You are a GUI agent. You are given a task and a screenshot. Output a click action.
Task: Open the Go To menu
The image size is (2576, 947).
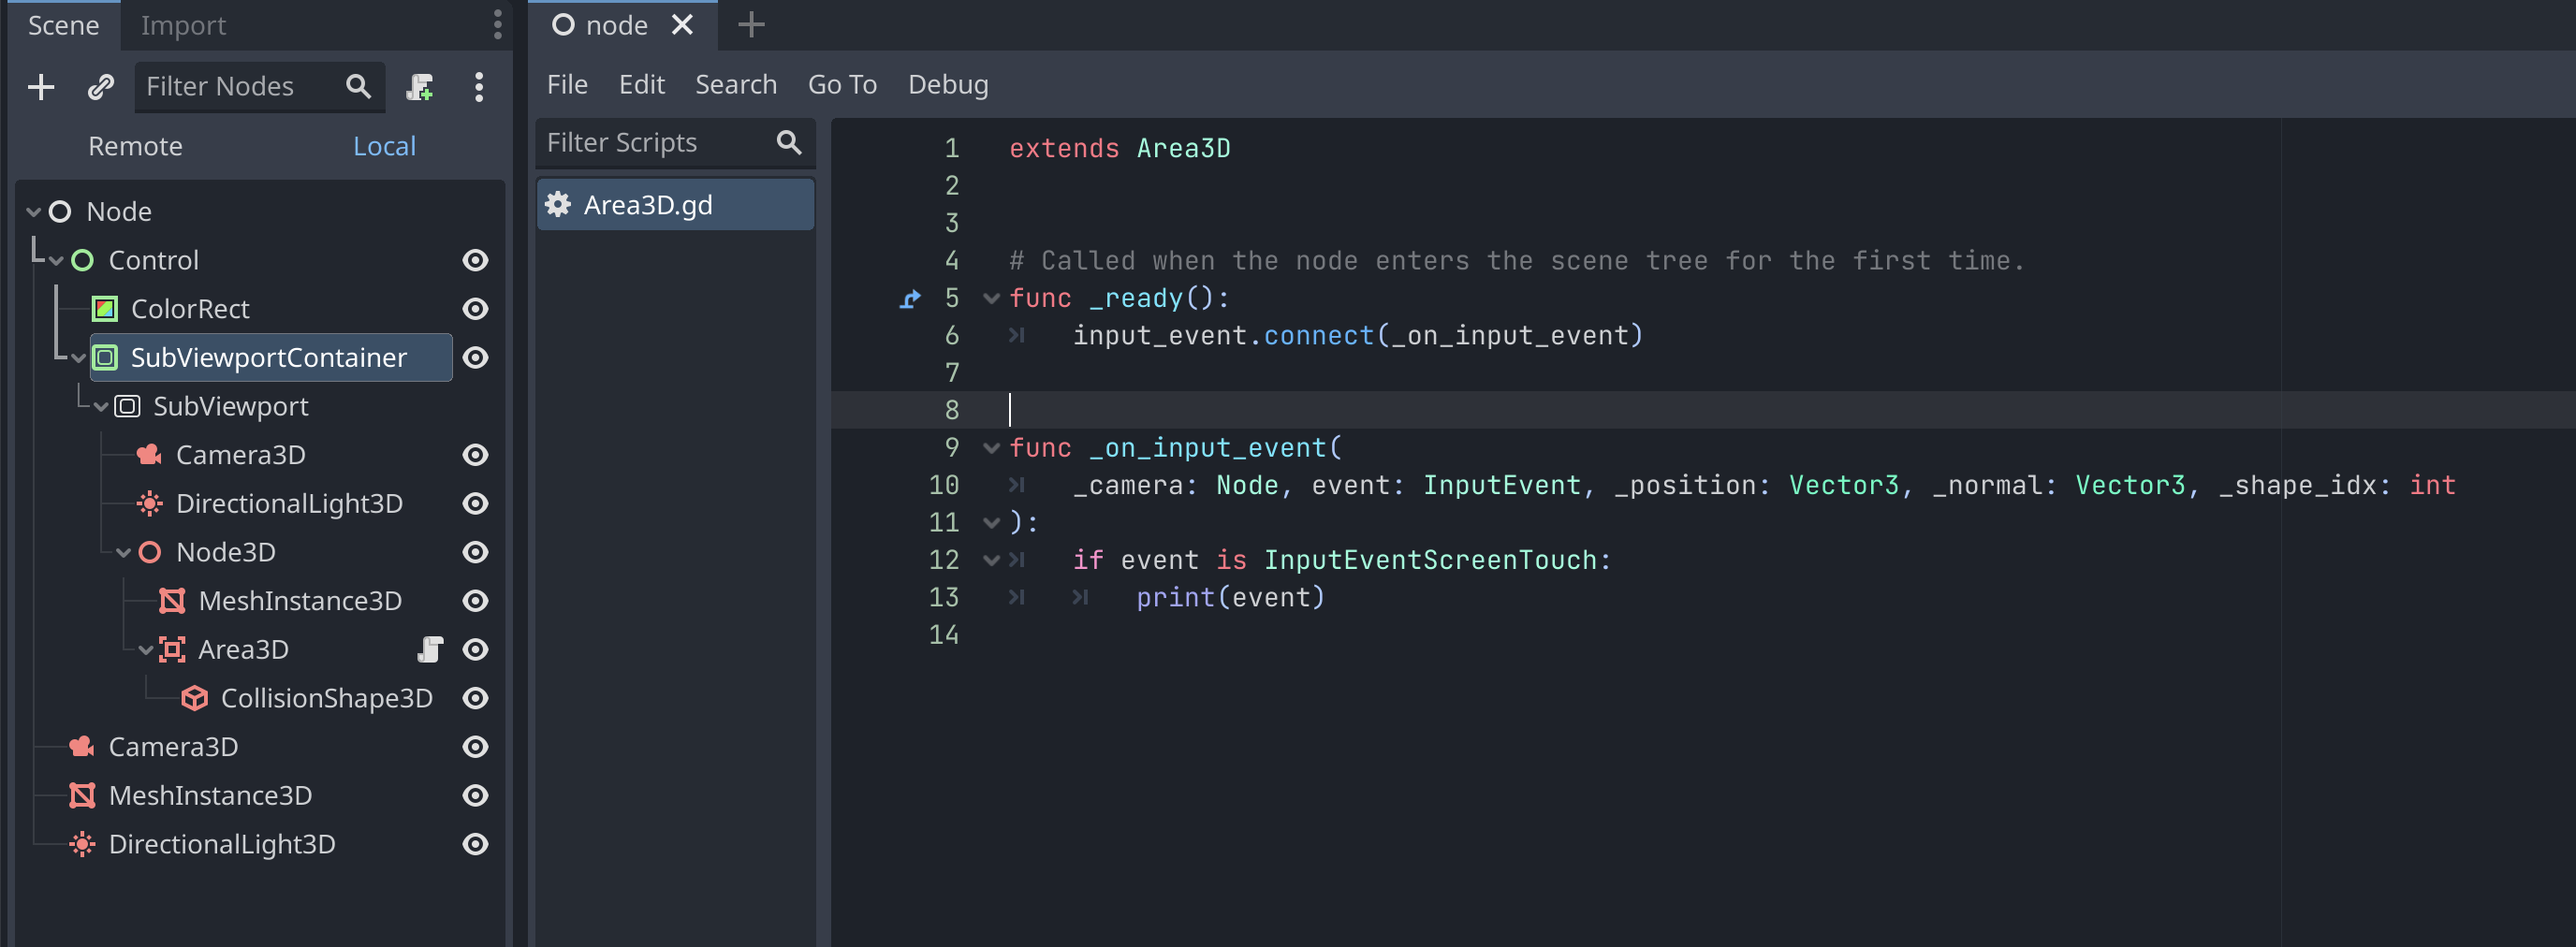point(842,84)
